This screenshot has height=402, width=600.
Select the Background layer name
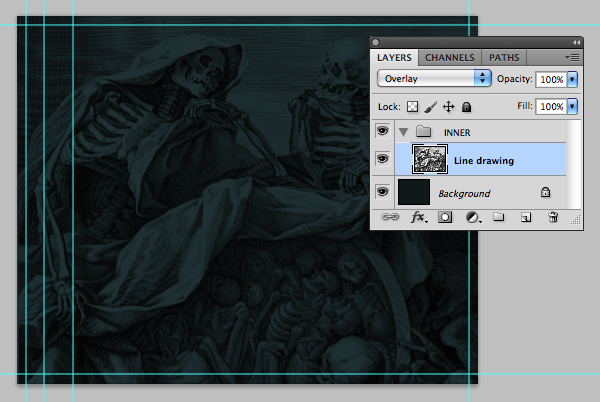click(464, 194)
